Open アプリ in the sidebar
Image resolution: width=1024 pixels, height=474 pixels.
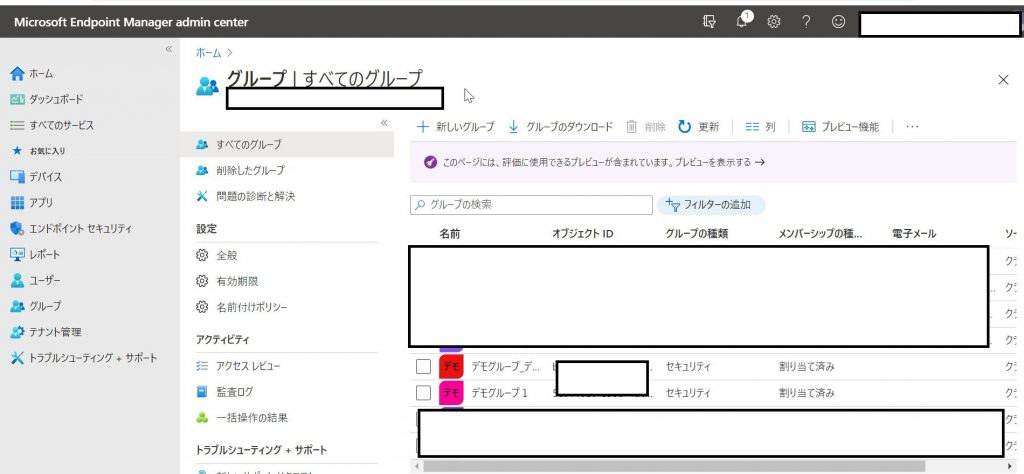(31, 202)
